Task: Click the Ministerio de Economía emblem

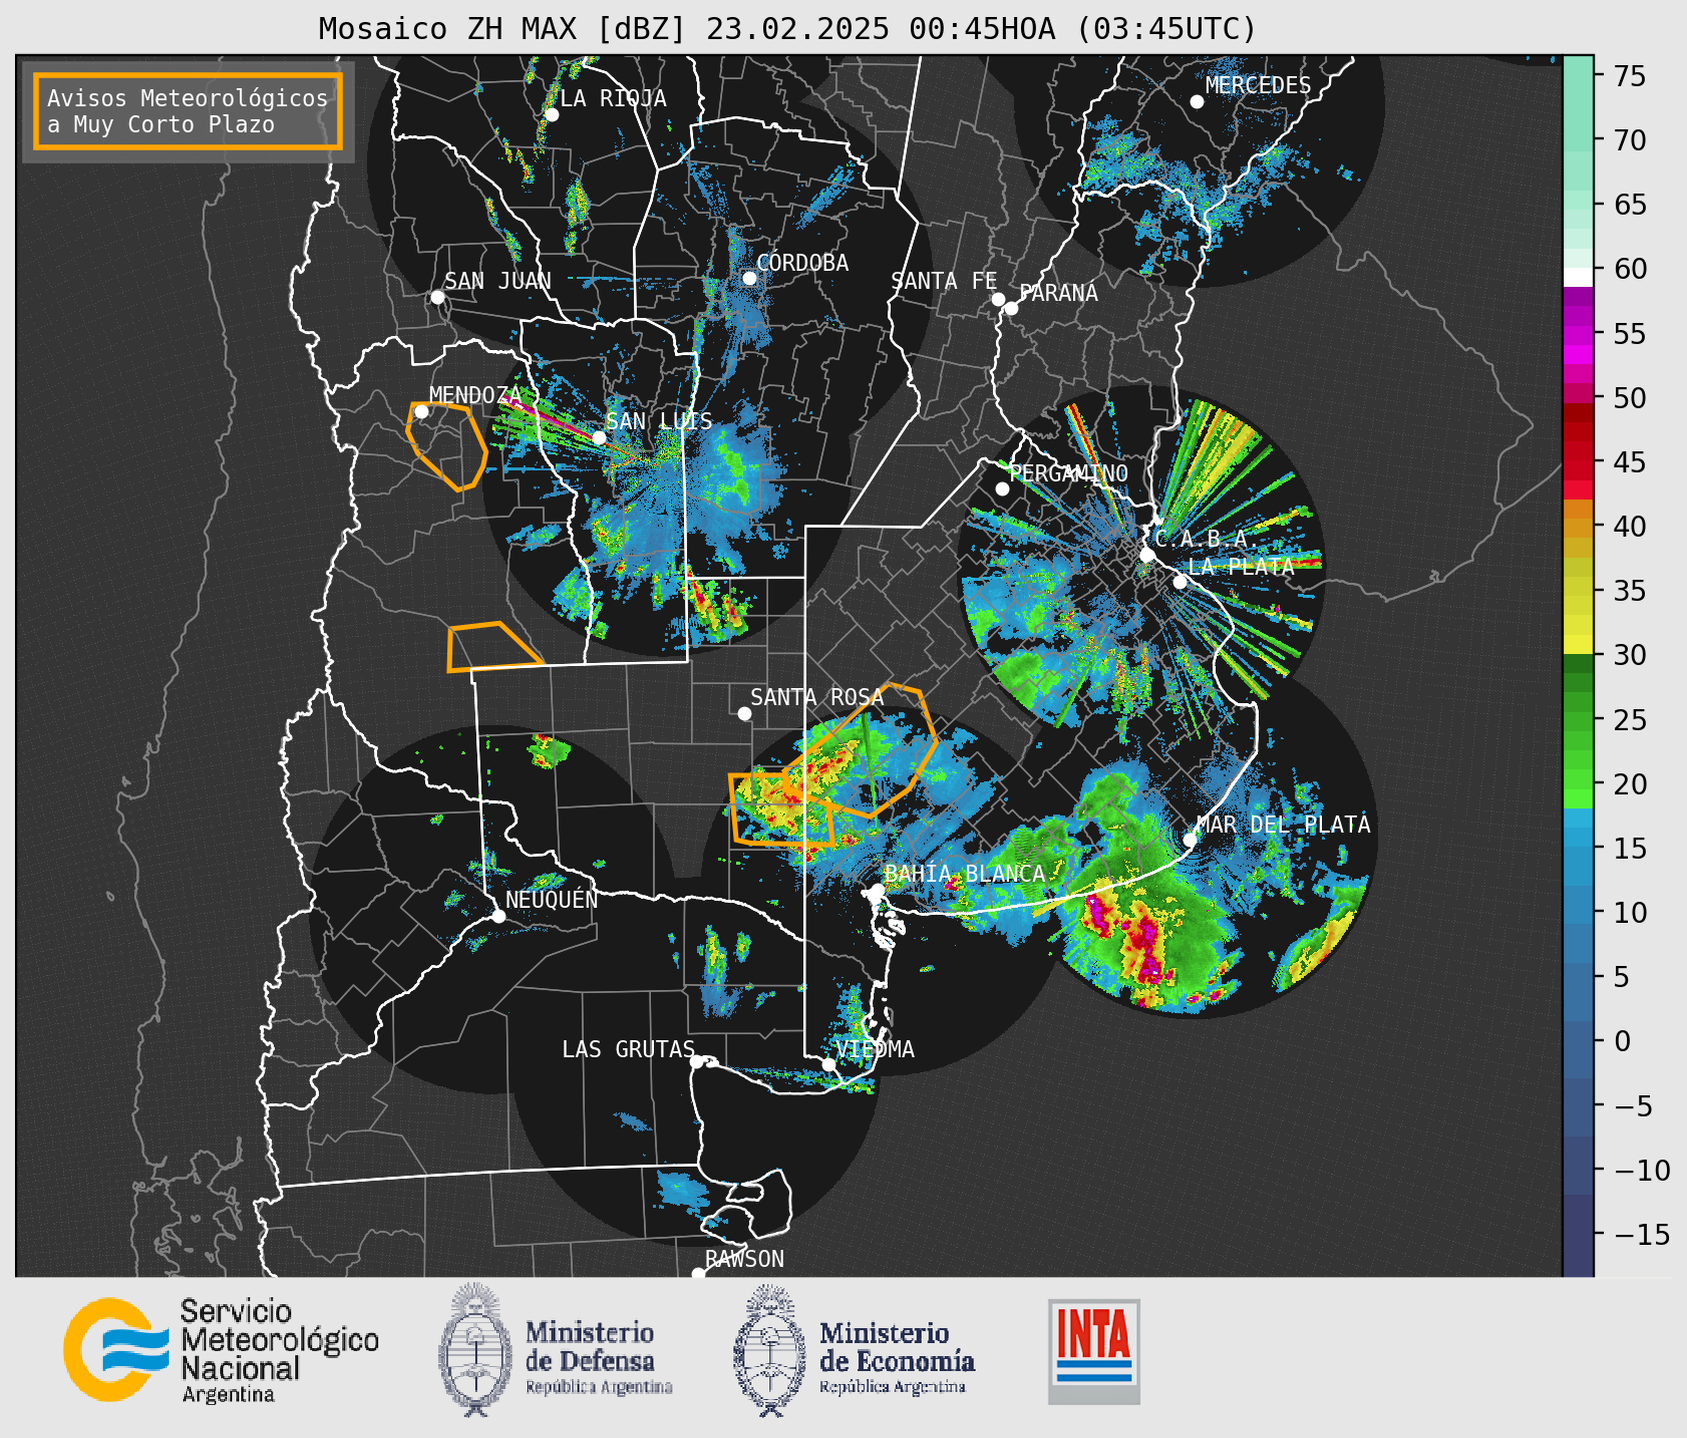Action: 770,1350
